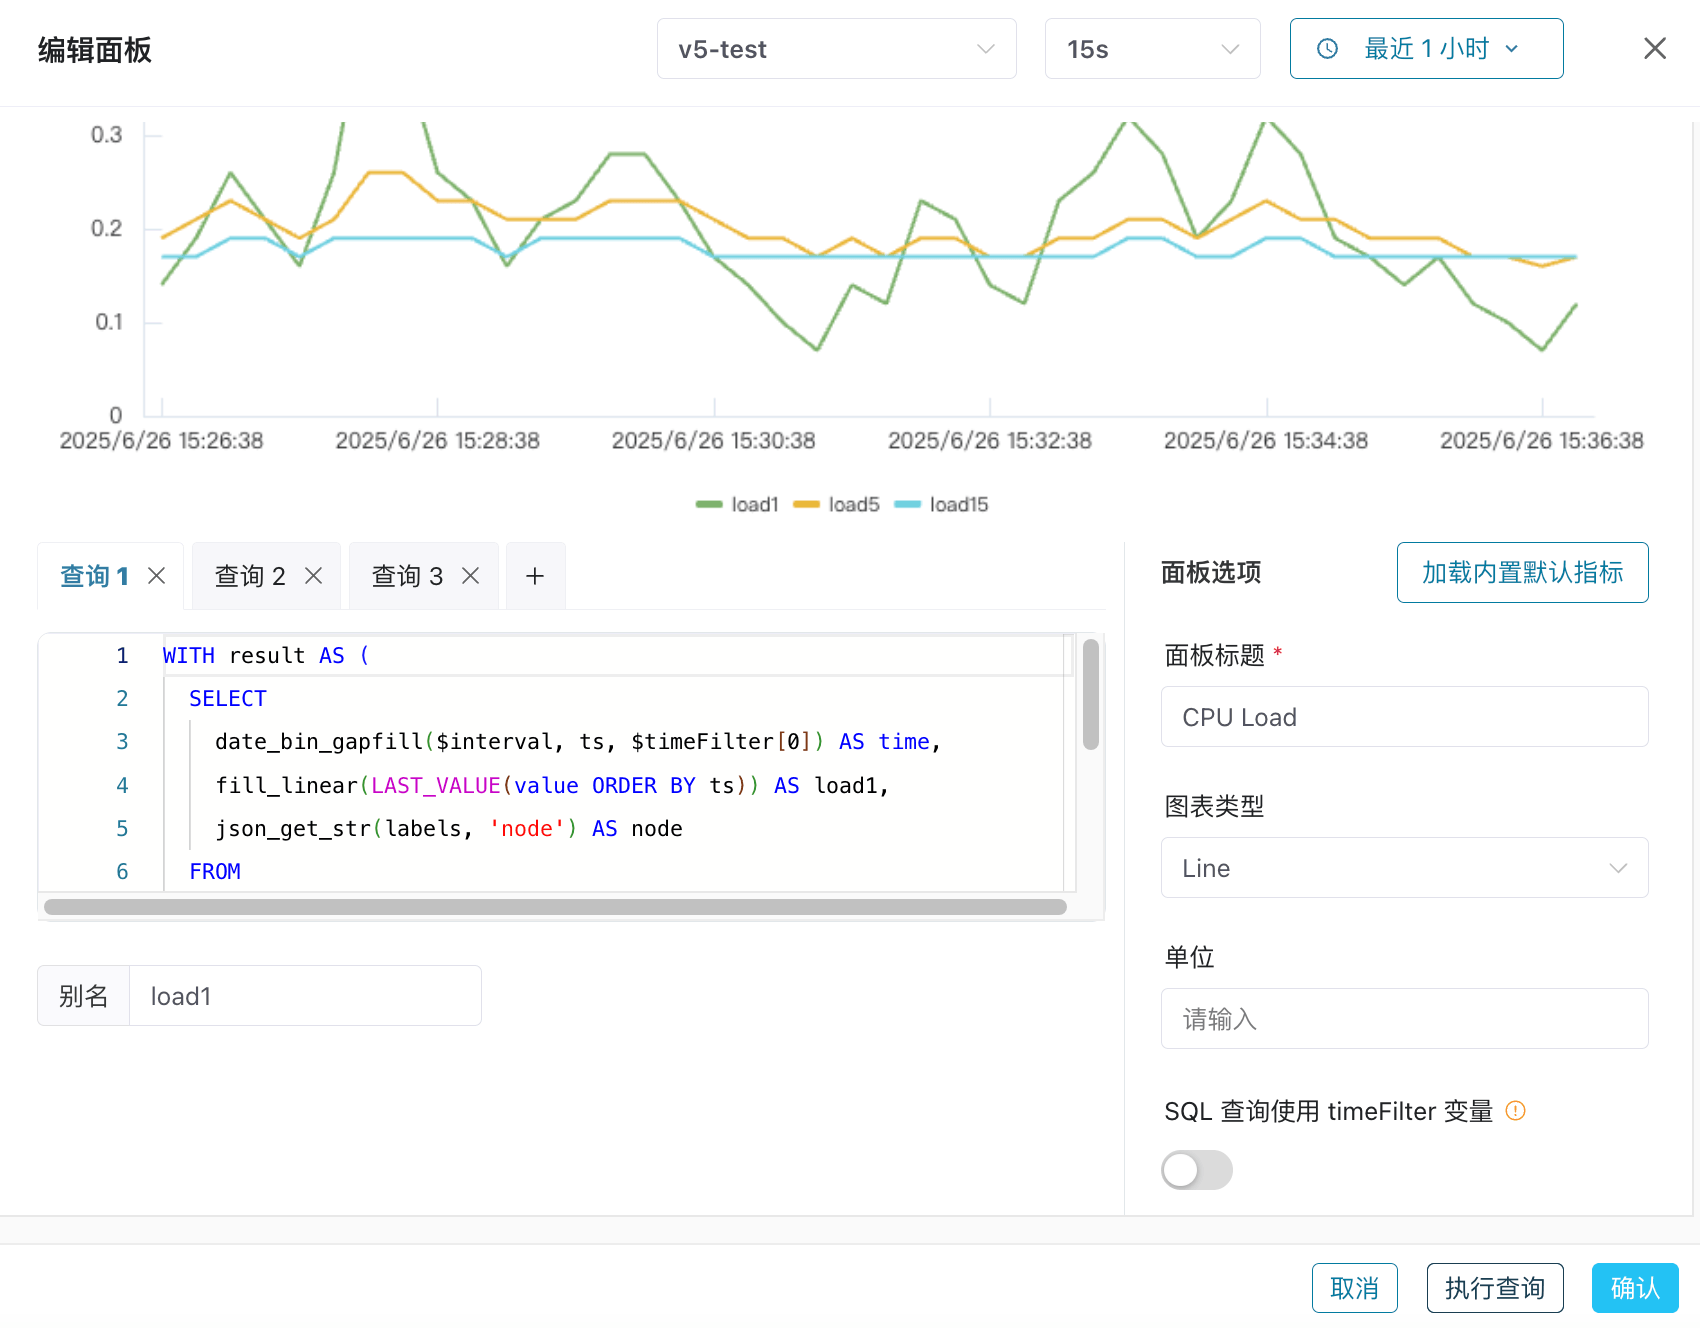Click the clock icon in time range picker
The image size is (1700, 1328).
pos(1327,48)
